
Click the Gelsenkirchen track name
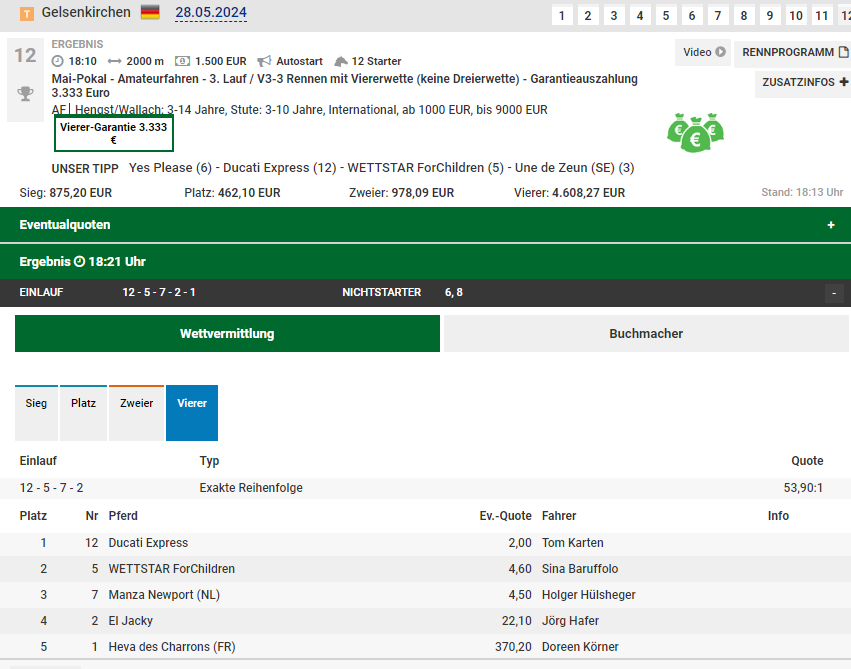click(x=86, y=12)
